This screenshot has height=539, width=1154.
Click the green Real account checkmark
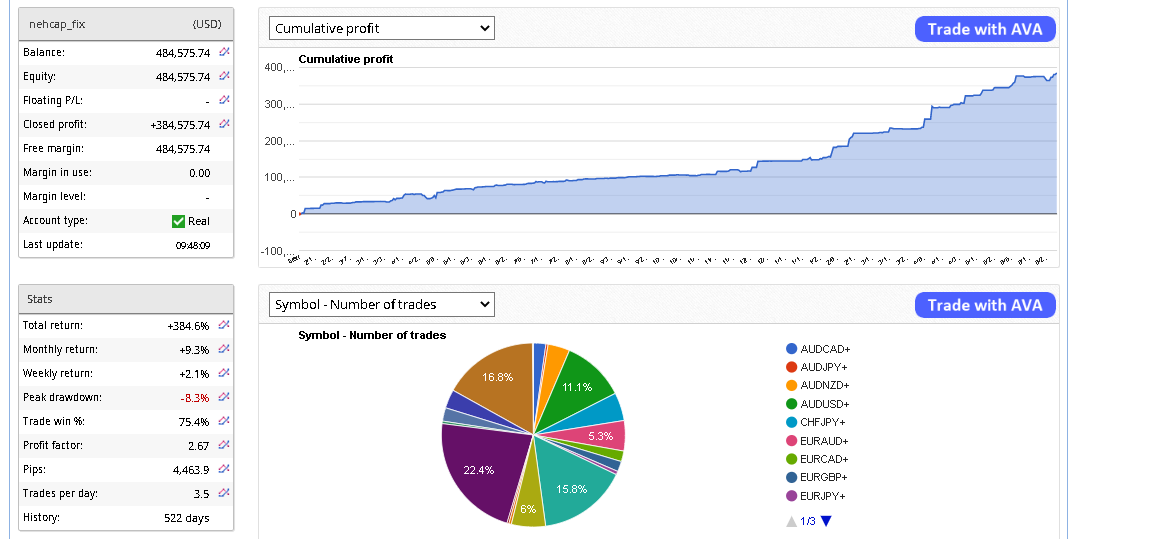(x=178, y=221)
